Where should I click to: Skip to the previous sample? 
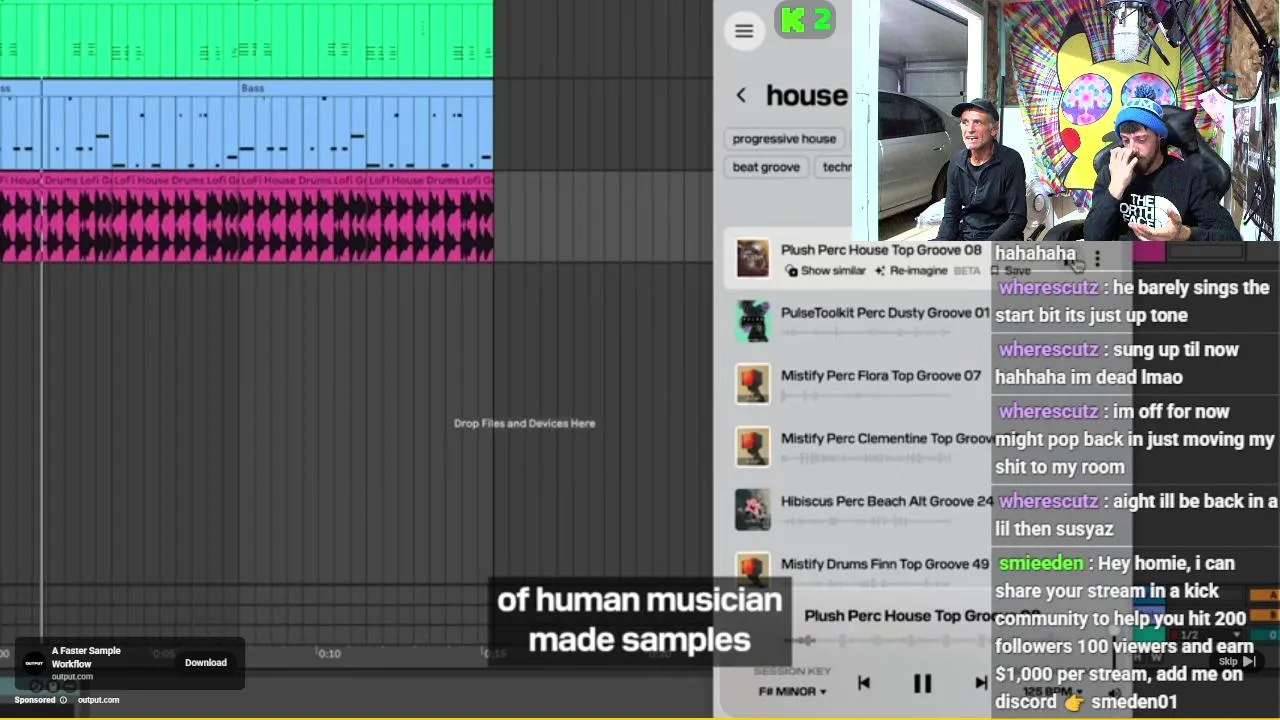(864, 684)
